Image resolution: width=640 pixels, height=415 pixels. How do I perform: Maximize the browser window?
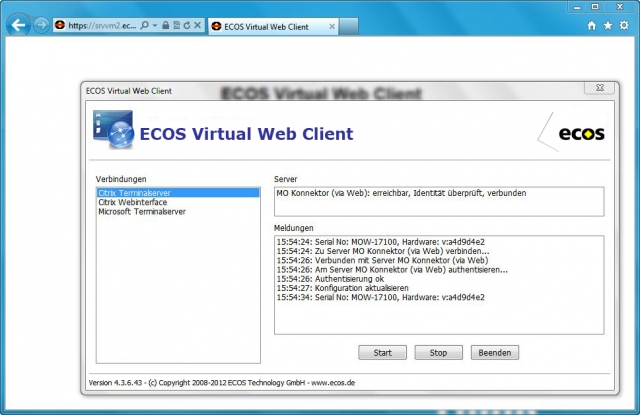click(595, 7)
